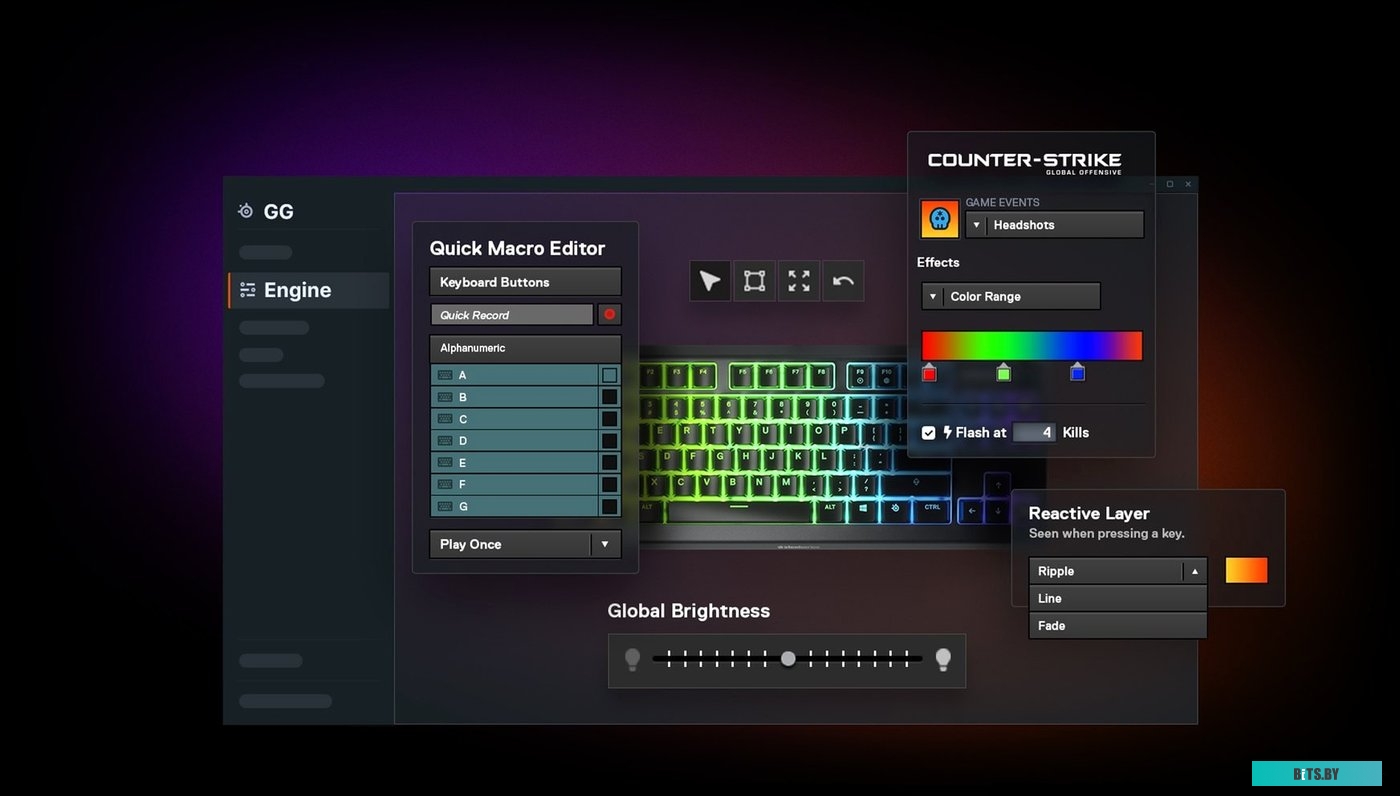Open the Engine sidebar tab
Viewport: 1400px width, 796px height.
[x=309, y=290]
